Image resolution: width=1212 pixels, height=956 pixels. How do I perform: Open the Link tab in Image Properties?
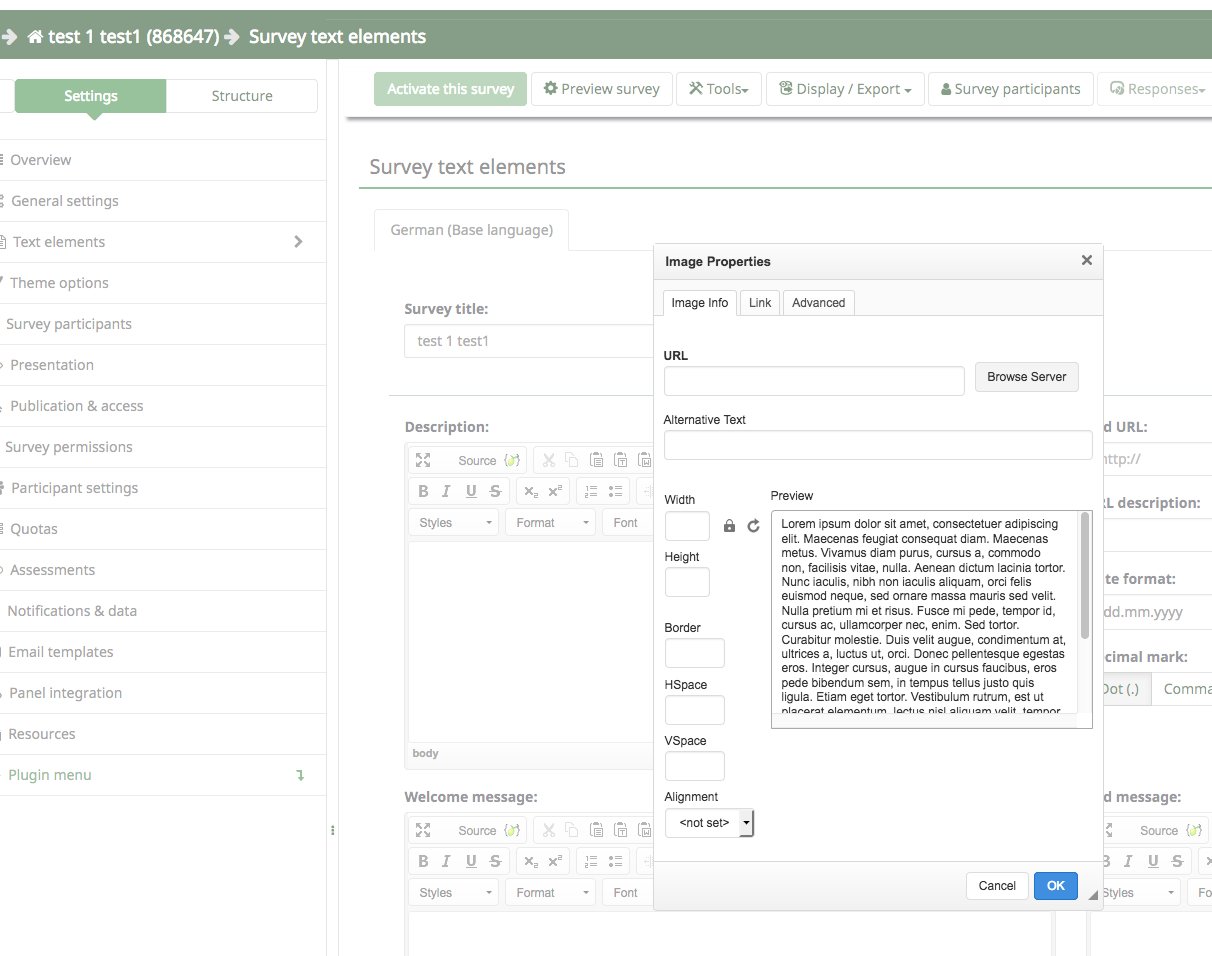[x=760, y=303]
